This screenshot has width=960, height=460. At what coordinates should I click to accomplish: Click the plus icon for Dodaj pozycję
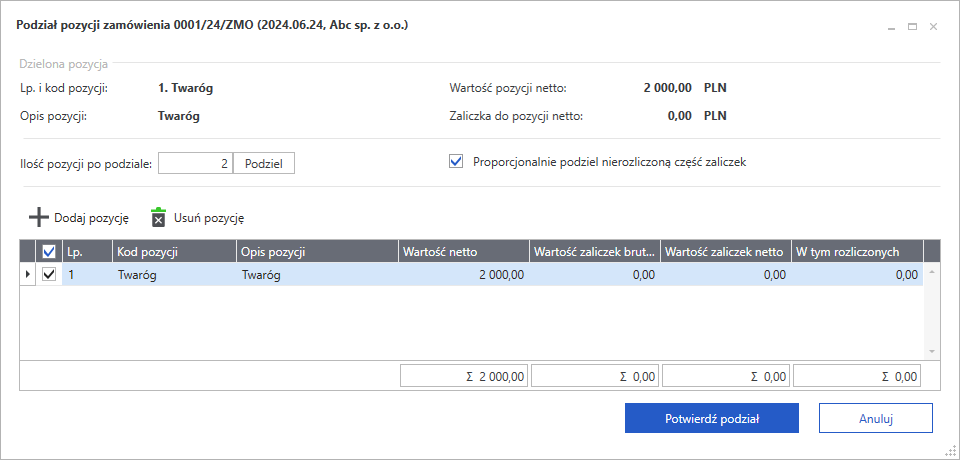[38, 217]
